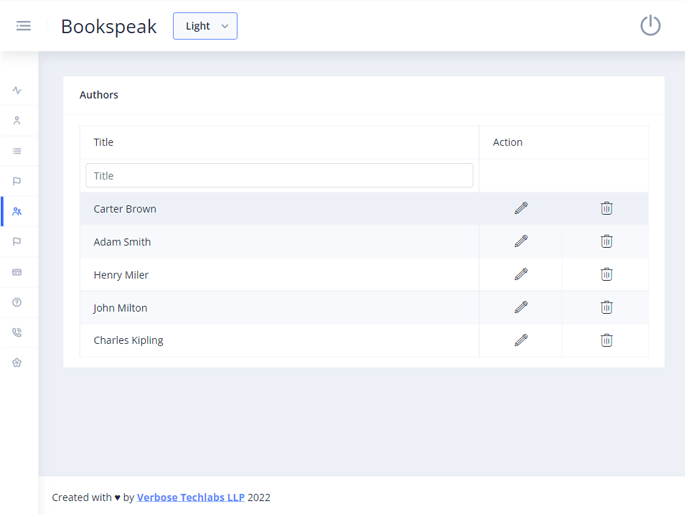Click the Authors card heading

(99, 95)
